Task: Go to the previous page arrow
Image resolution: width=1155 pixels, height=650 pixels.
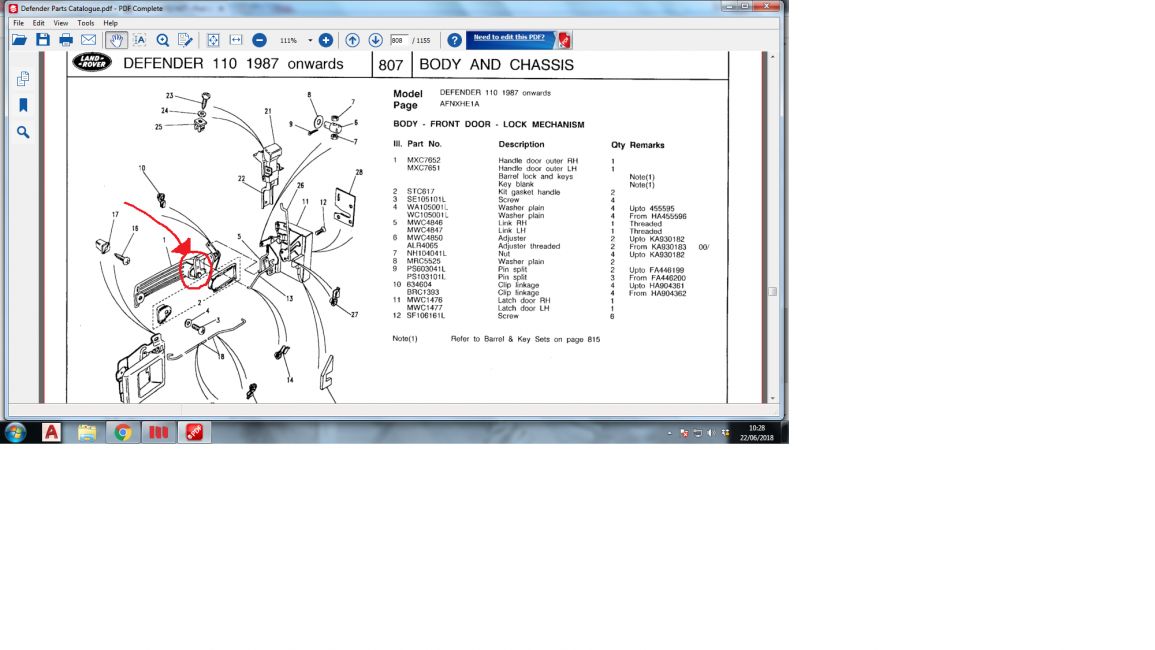Action: point(352,40)
